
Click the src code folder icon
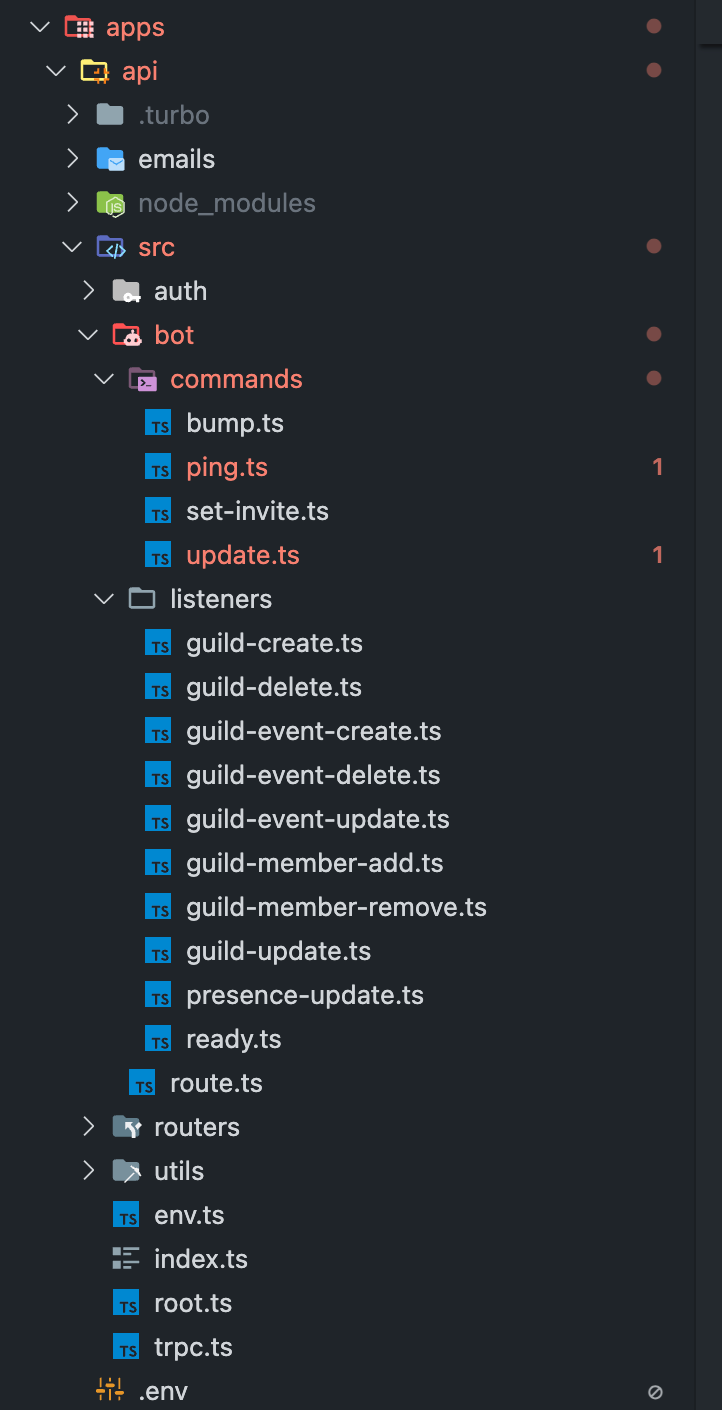110,247
